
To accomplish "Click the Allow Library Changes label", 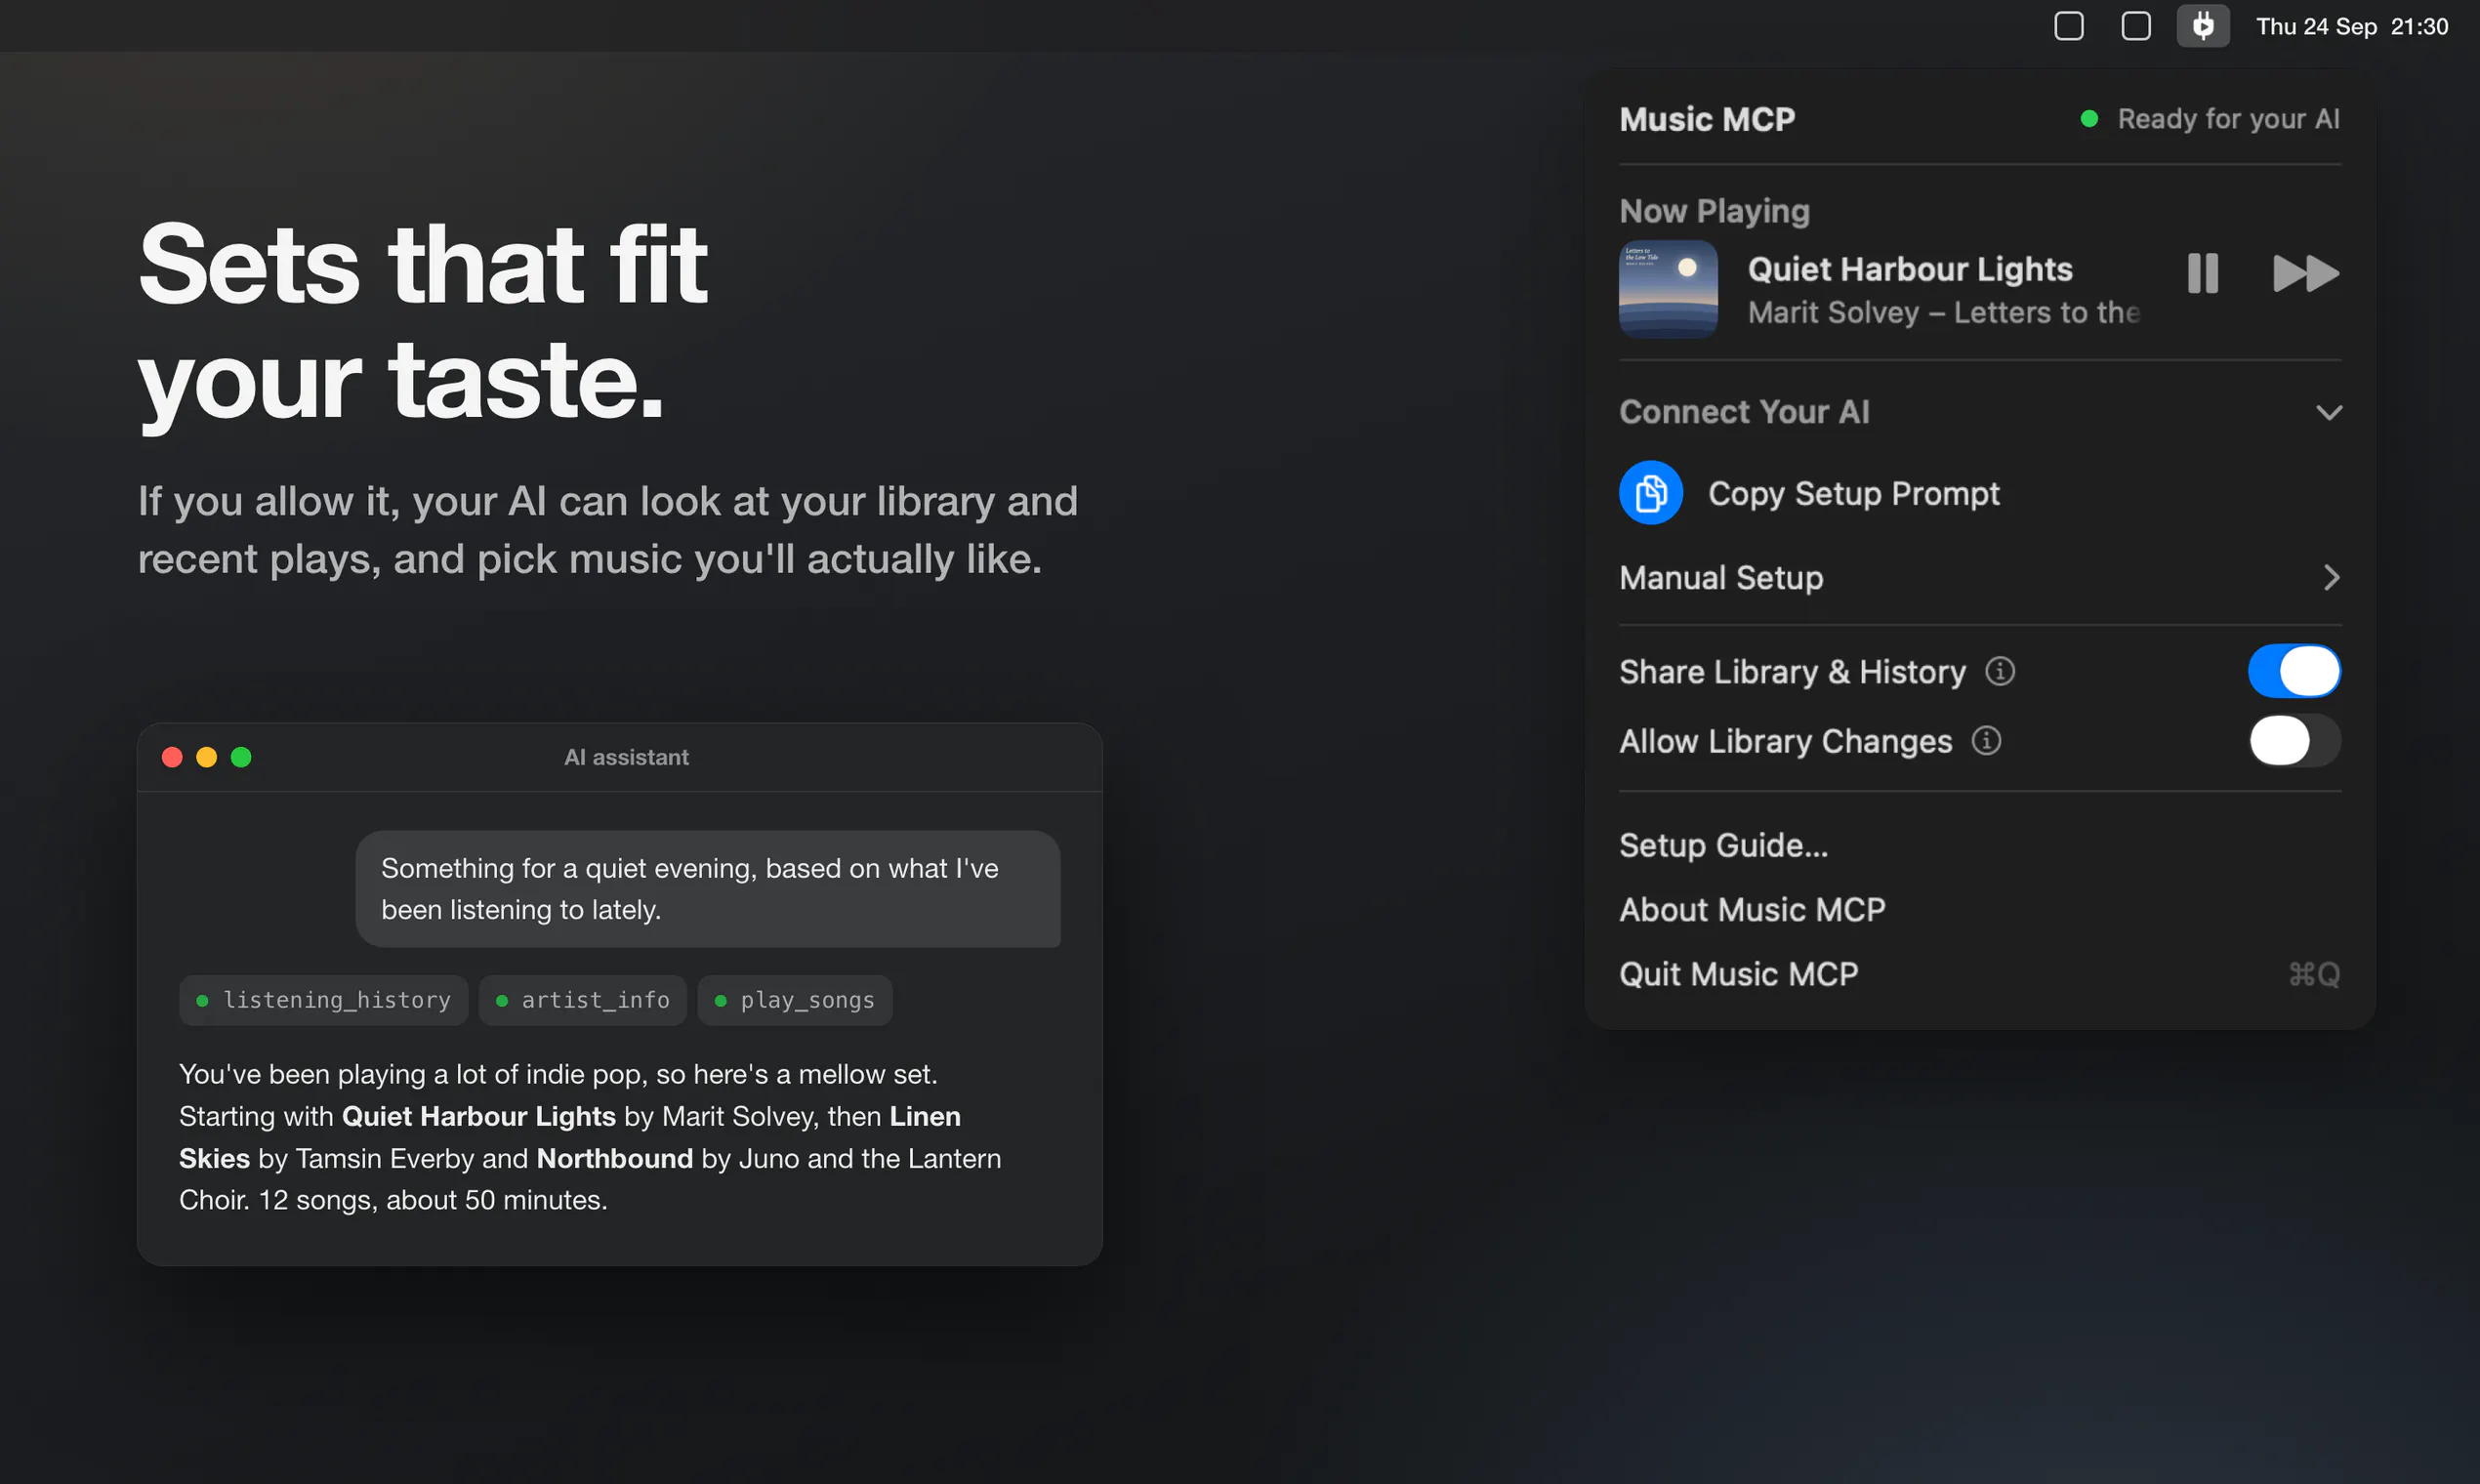I will click(1785, 742).
